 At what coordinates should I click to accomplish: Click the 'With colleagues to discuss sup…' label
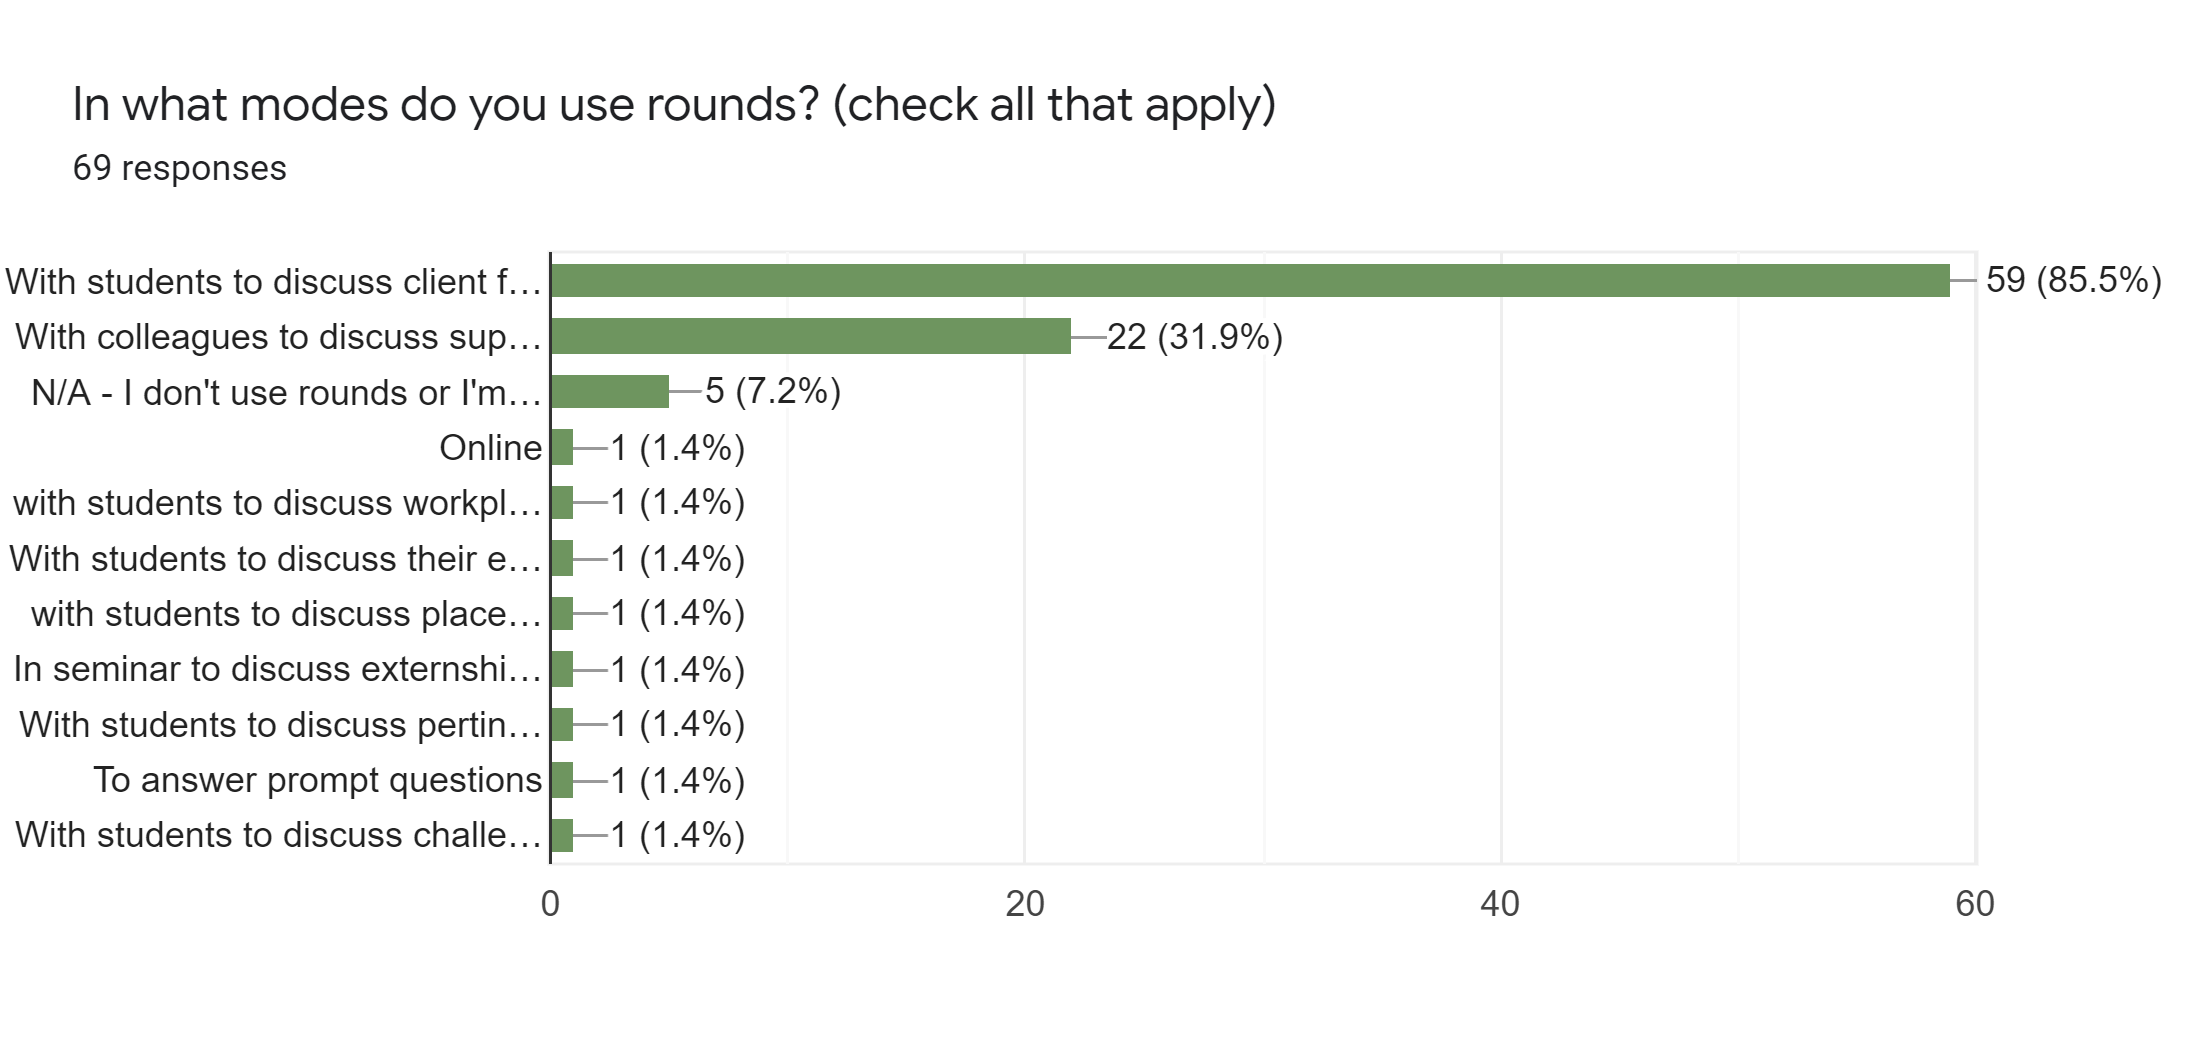tap(278, 337)
